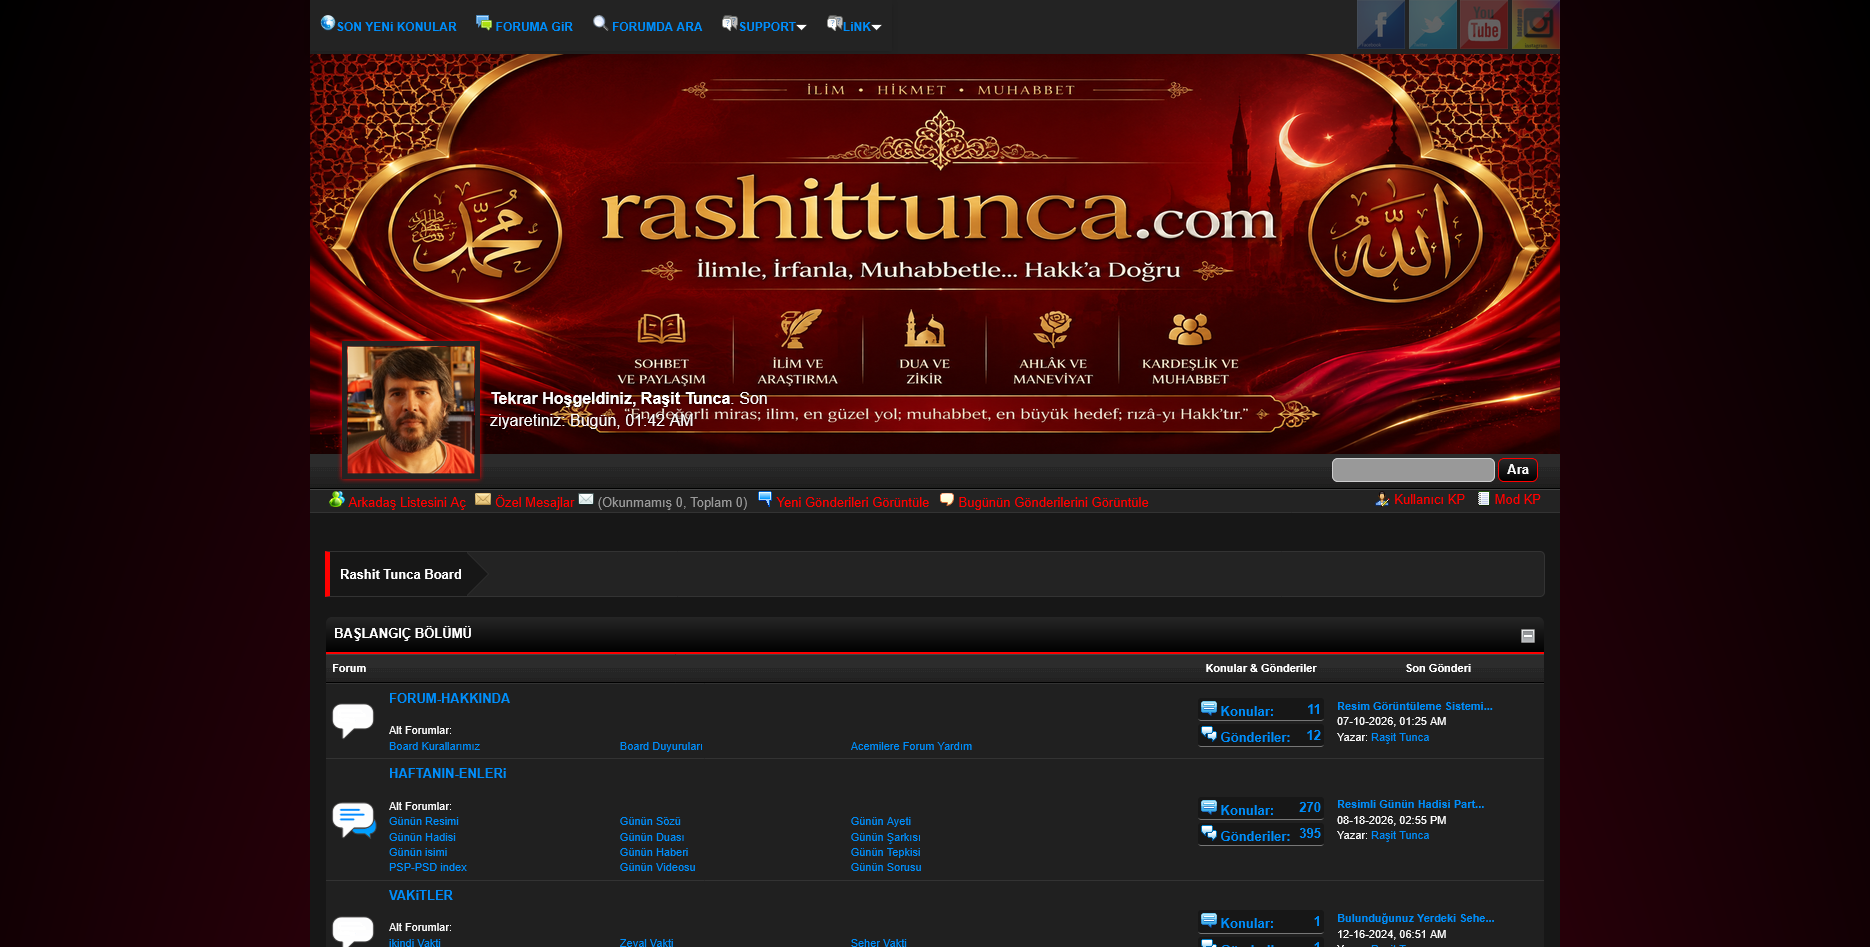Click Vakitler forum speech bubble icon
Image resolution: width=1870 pixels, height=947 pixels.
353,931
